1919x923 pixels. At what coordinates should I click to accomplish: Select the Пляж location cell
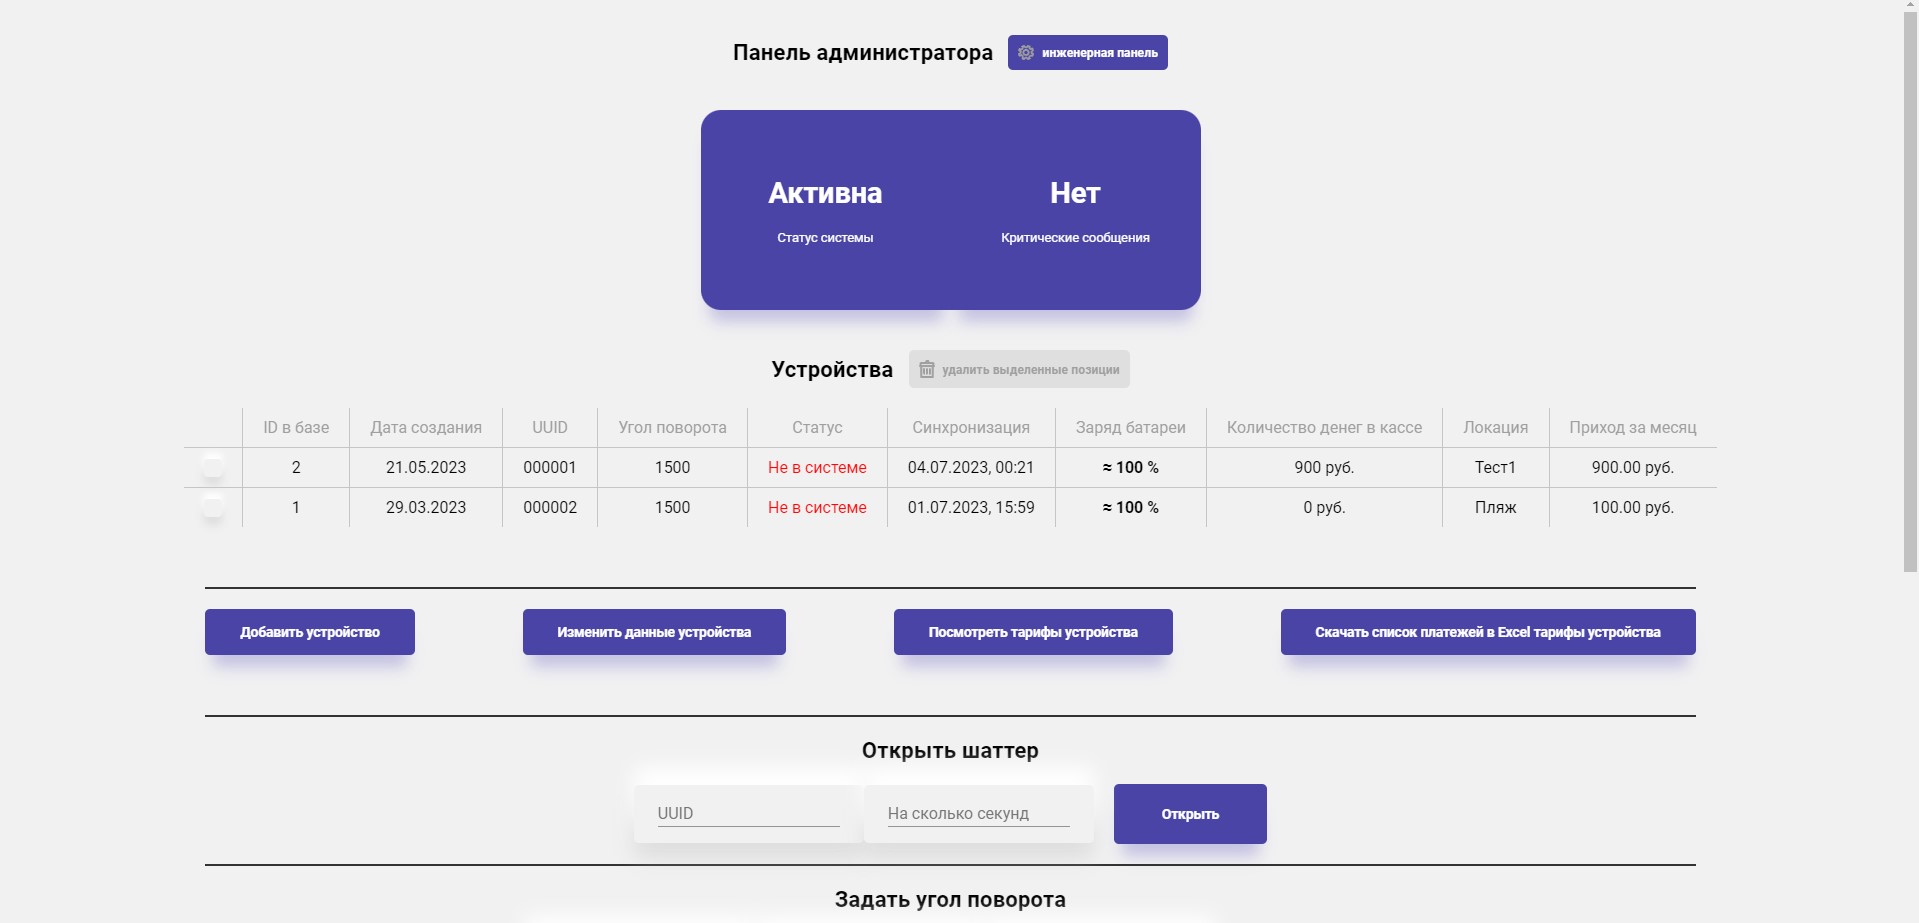pyautogui.click(x=1495, y=507)
